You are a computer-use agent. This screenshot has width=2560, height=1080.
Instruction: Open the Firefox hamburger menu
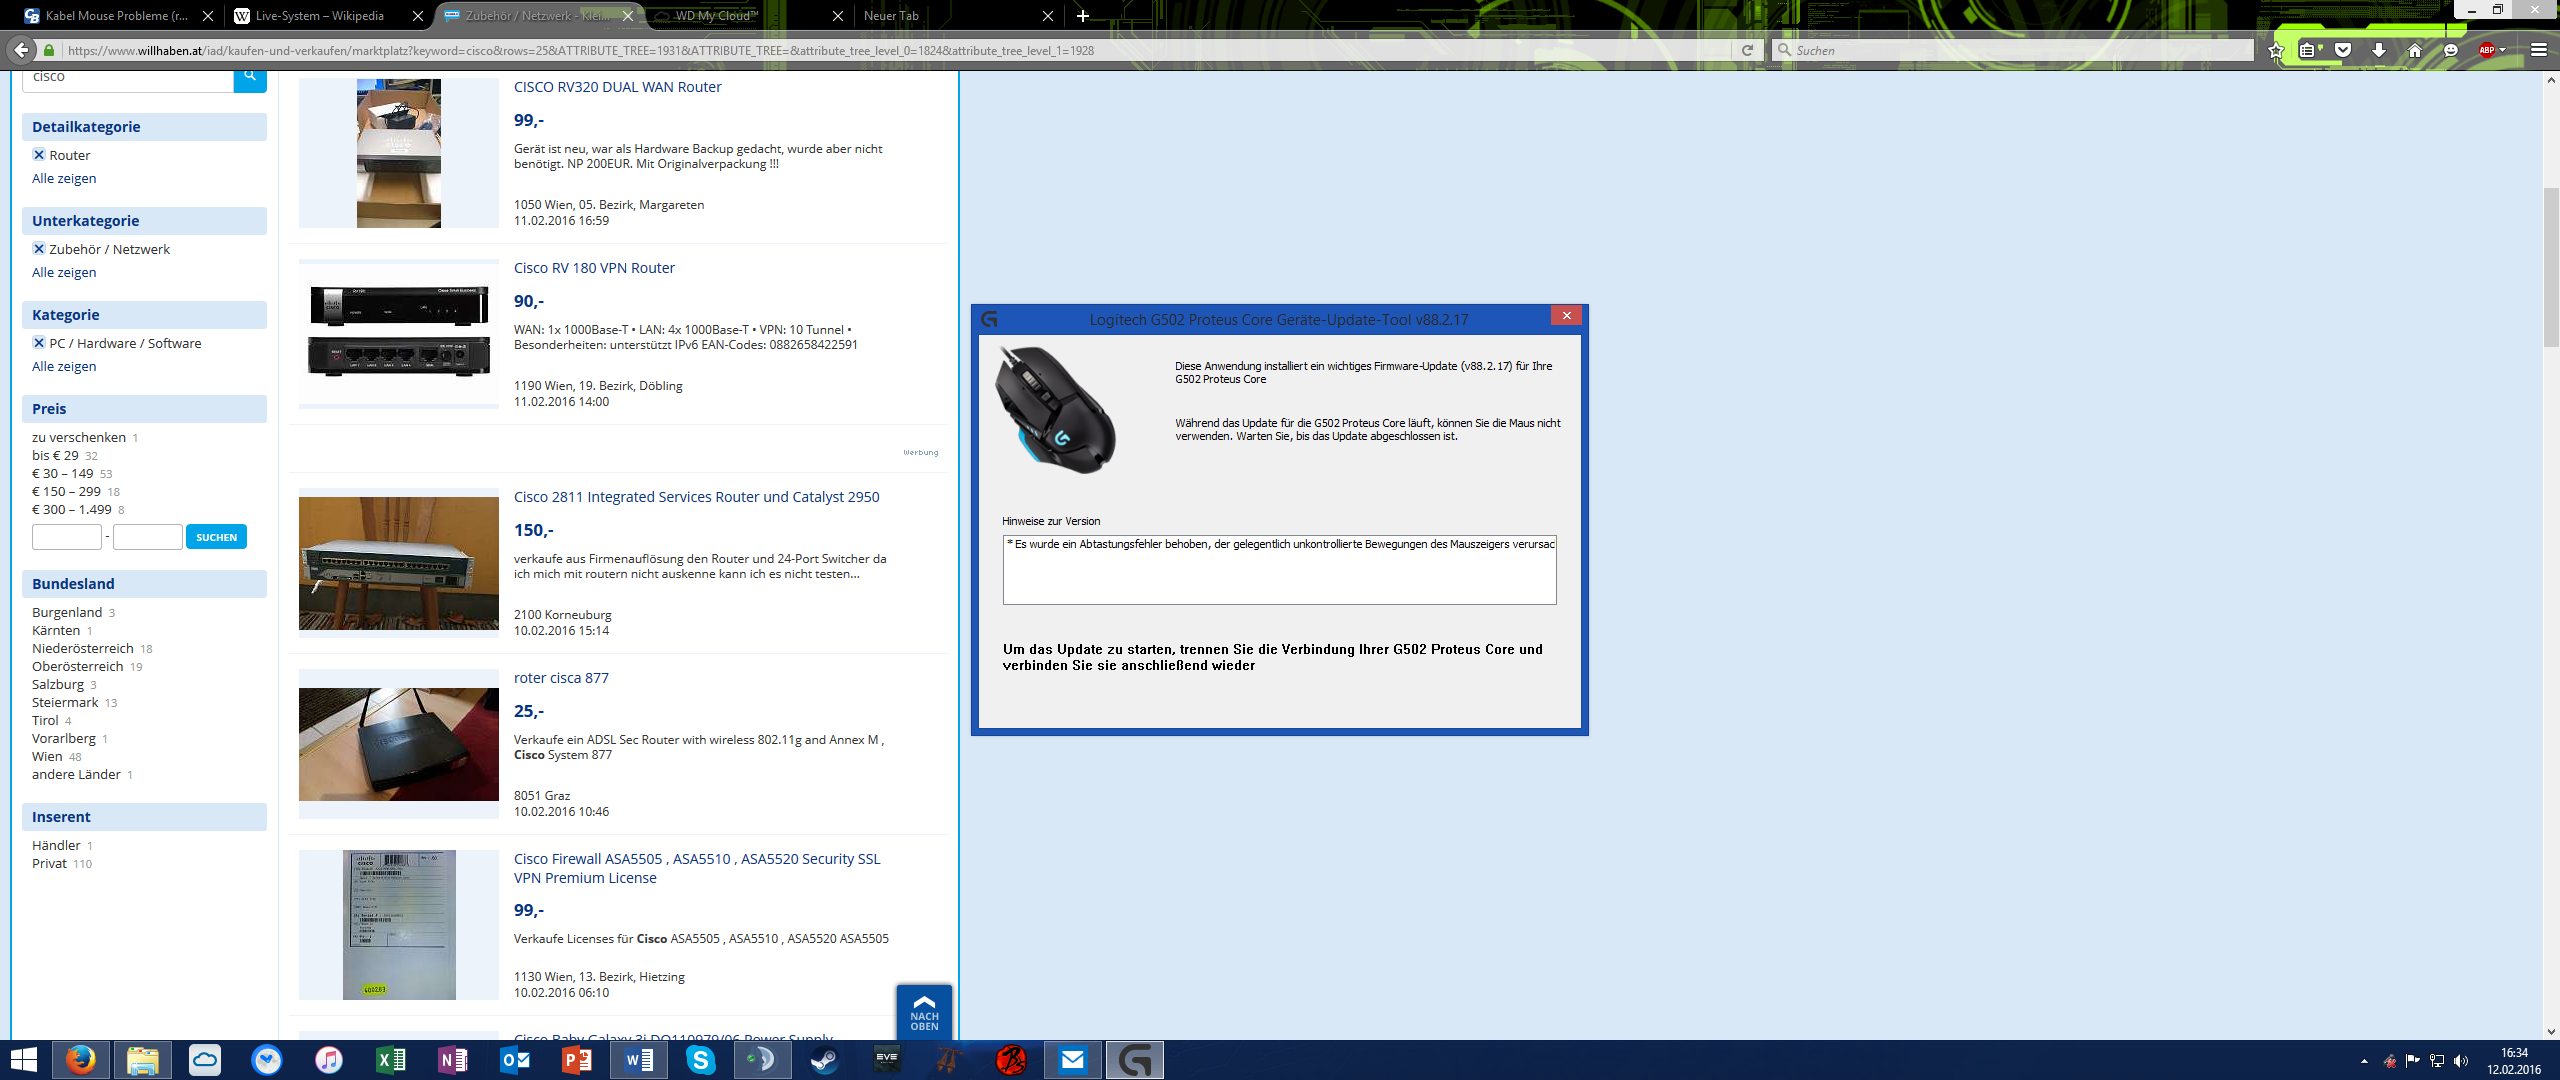tap(2538, 50)
